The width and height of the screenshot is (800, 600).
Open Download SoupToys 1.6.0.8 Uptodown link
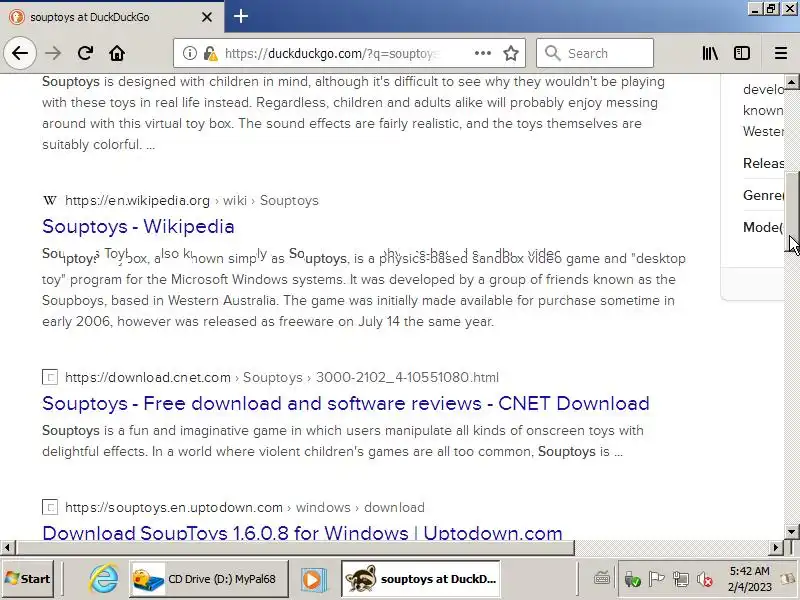tap(302, 532)
